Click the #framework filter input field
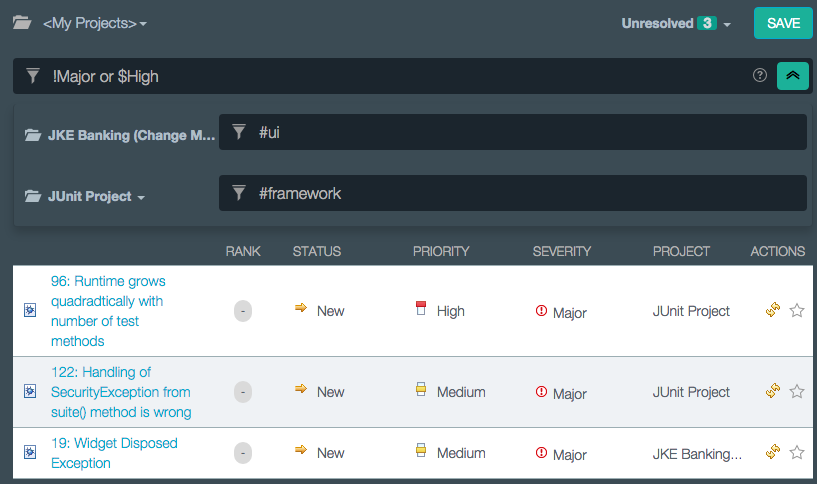The width and height of the screenshot is (817, 484). click(x=520, y=193)
